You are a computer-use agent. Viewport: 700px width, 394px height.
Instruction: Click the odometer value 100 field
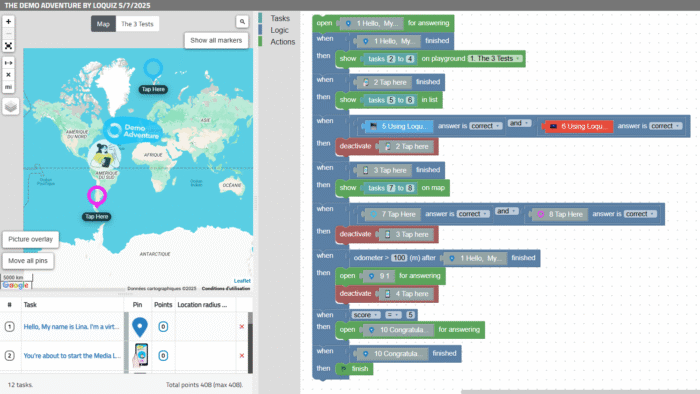pos(399,258)
